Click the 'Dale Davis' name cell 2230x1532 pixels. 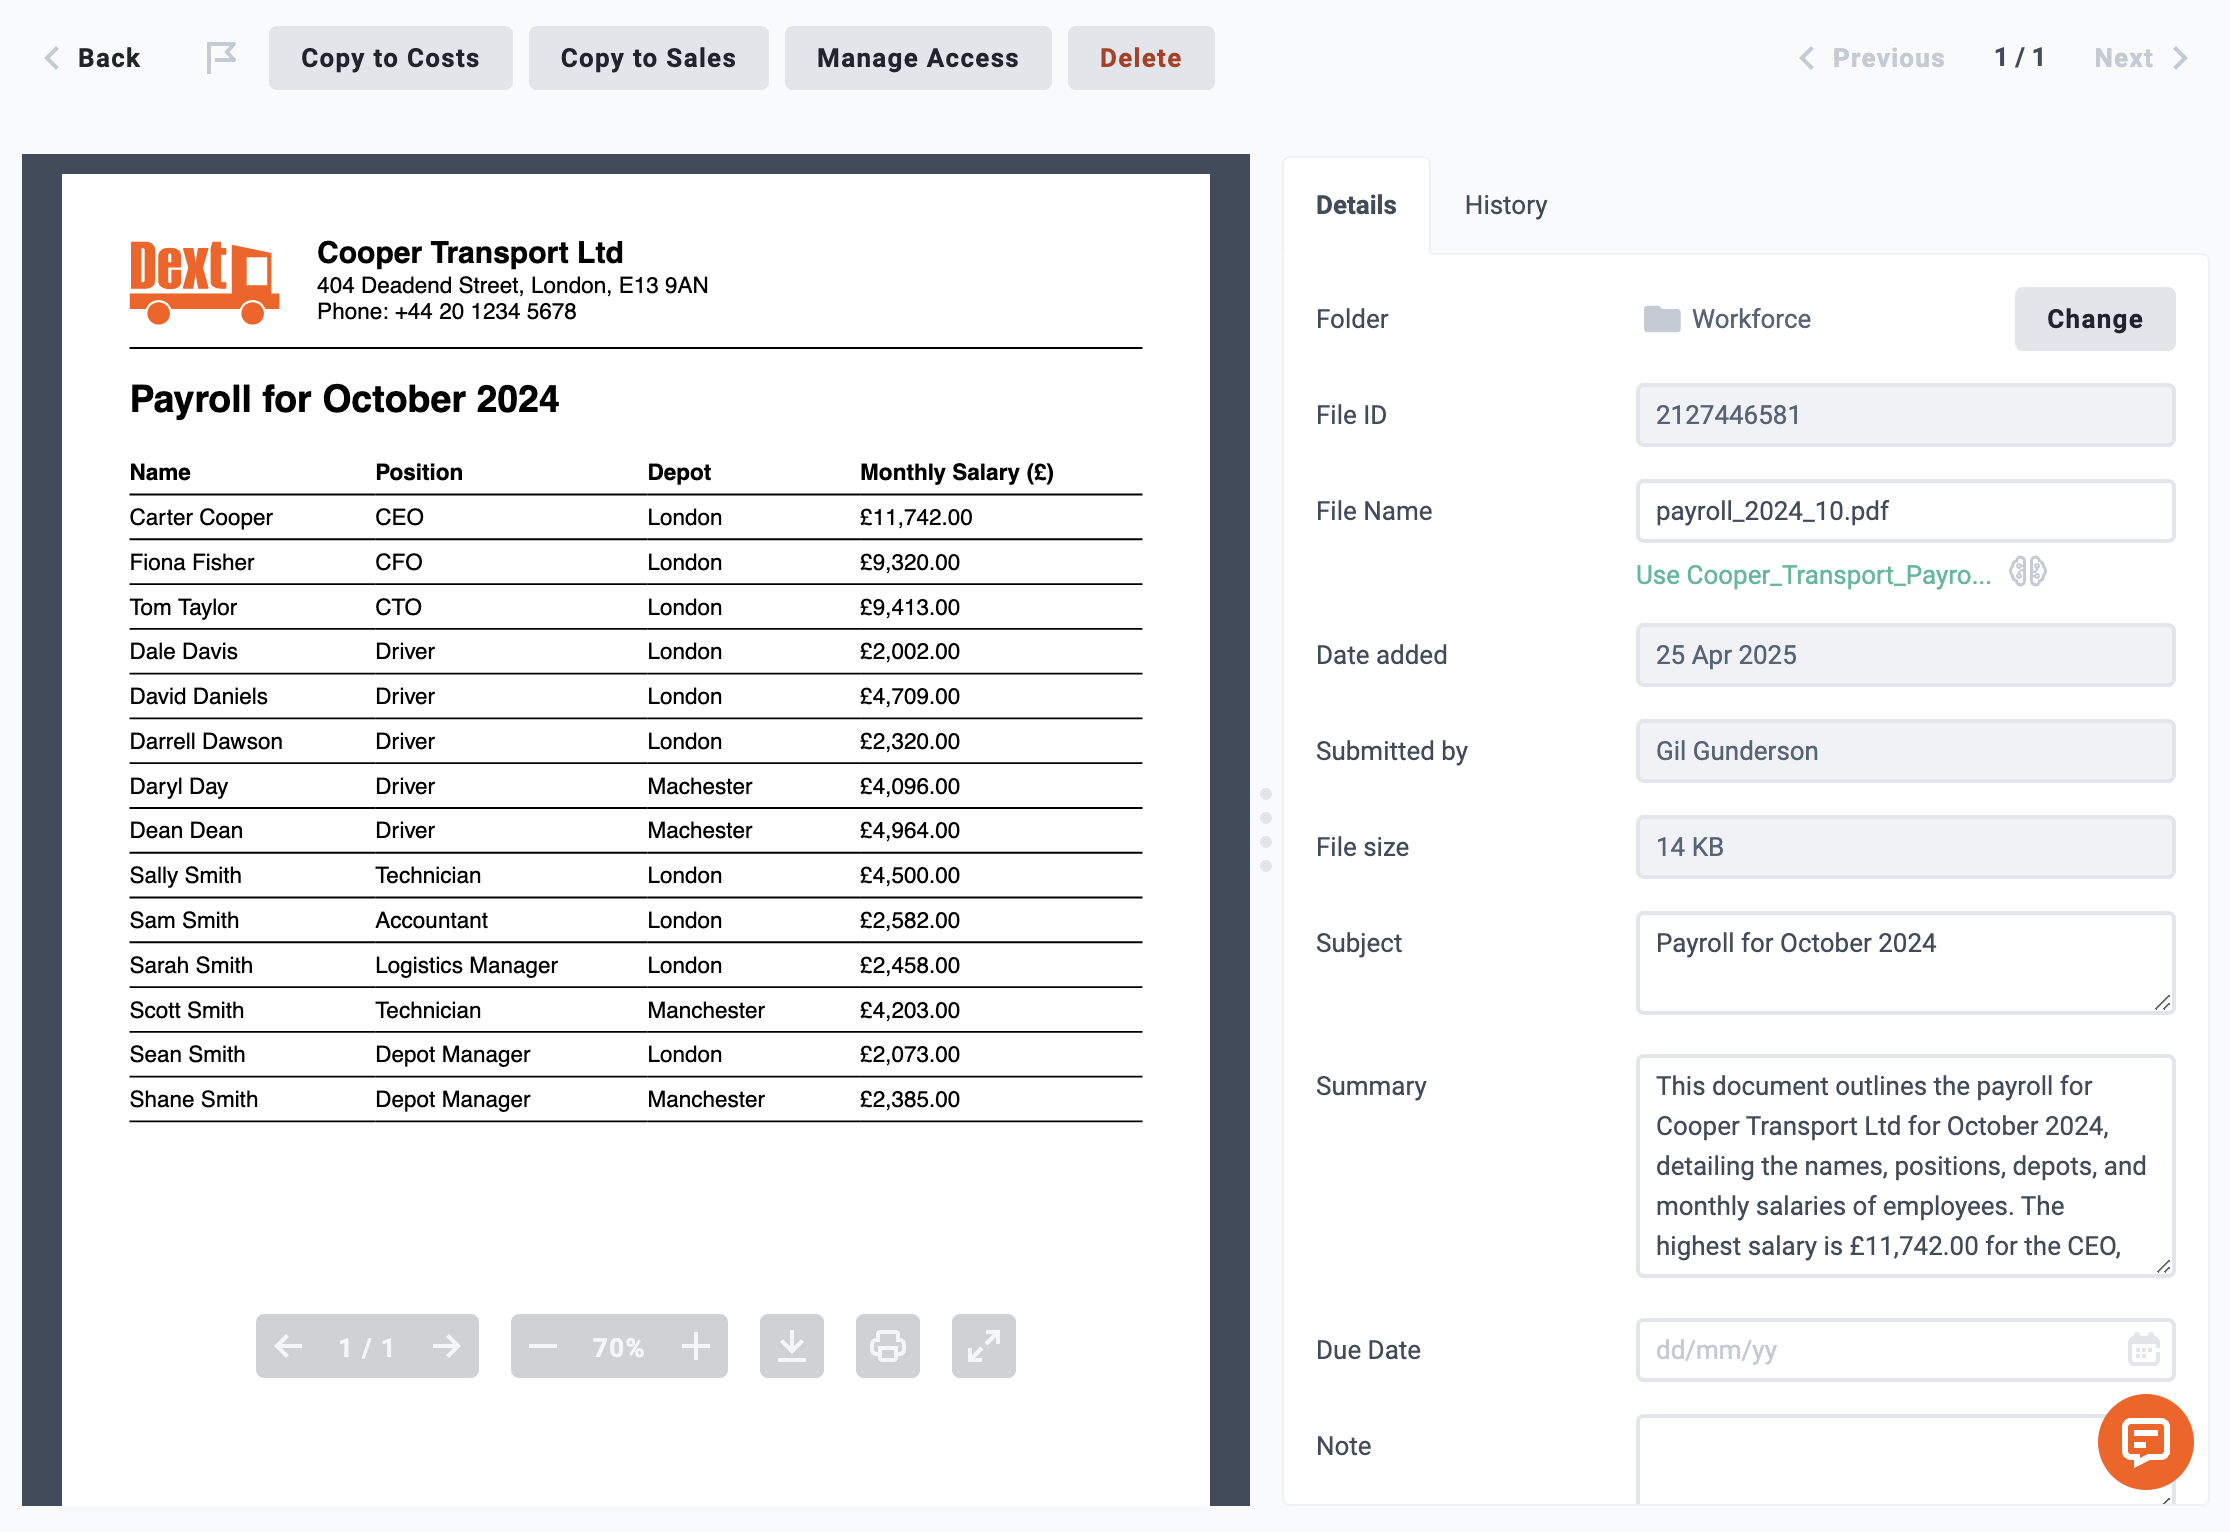(184, 651)
